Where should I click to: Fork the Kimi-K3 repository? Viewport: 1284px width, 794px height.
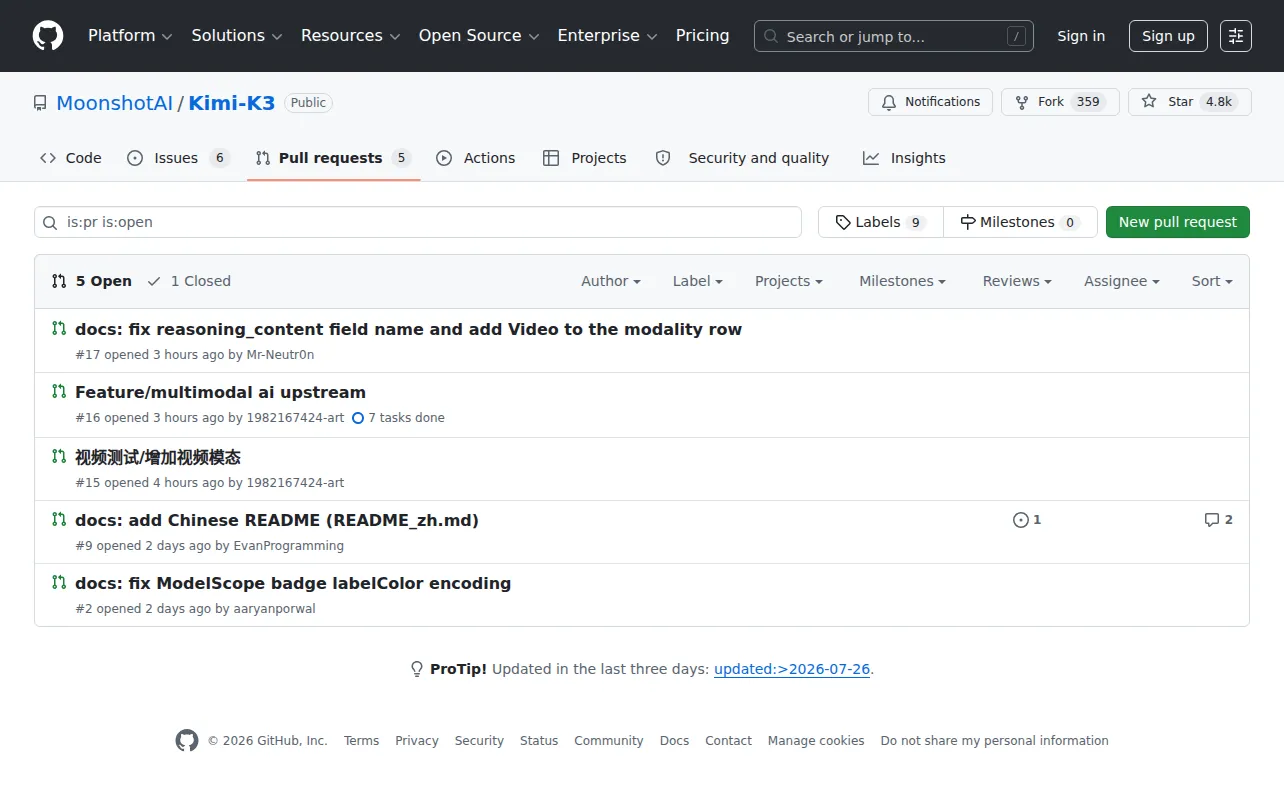1059,102
